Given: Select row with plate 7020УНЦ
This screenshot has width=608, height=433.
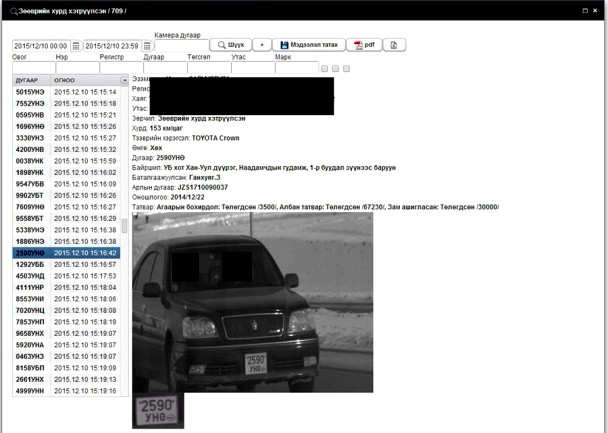Looking at the screenshot, I should (66, 310).
